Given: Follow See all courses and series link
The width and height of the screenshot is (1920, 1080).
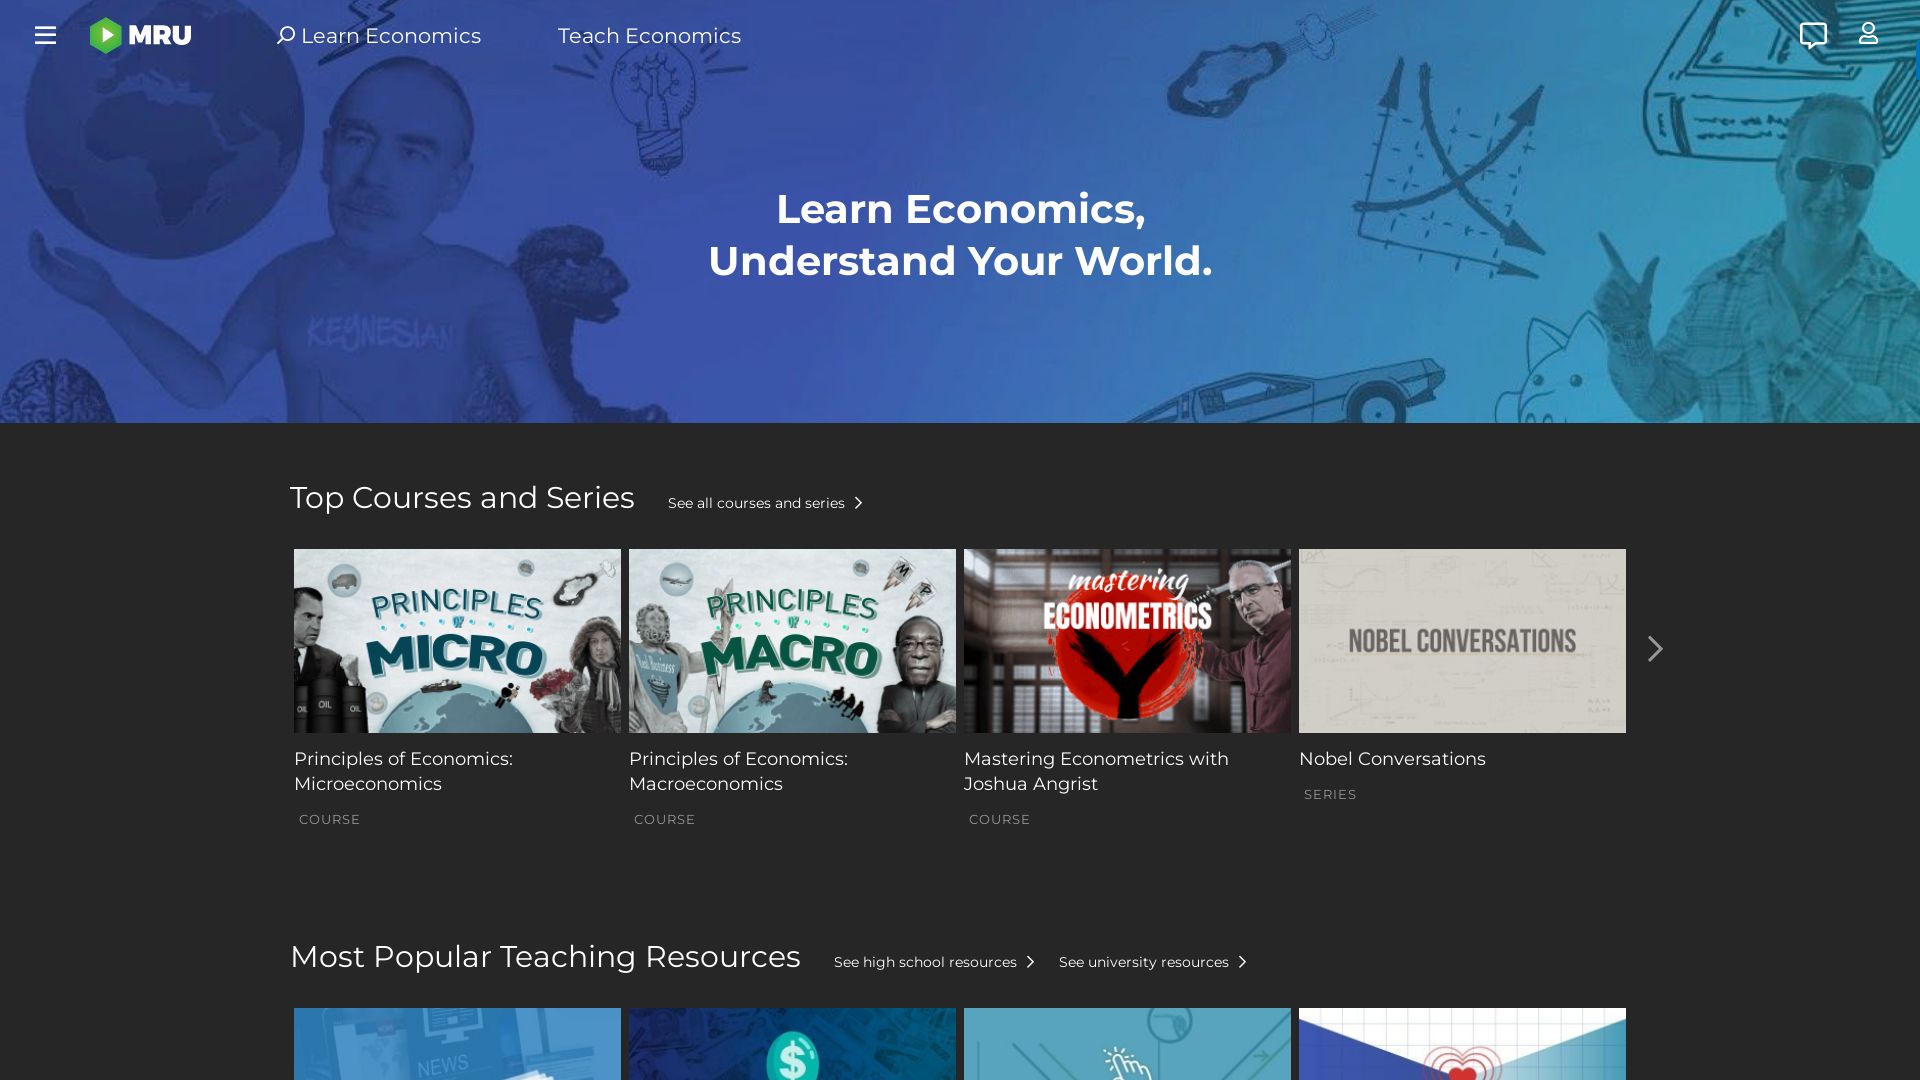Looking at the screenshot, I should [756, 503].
